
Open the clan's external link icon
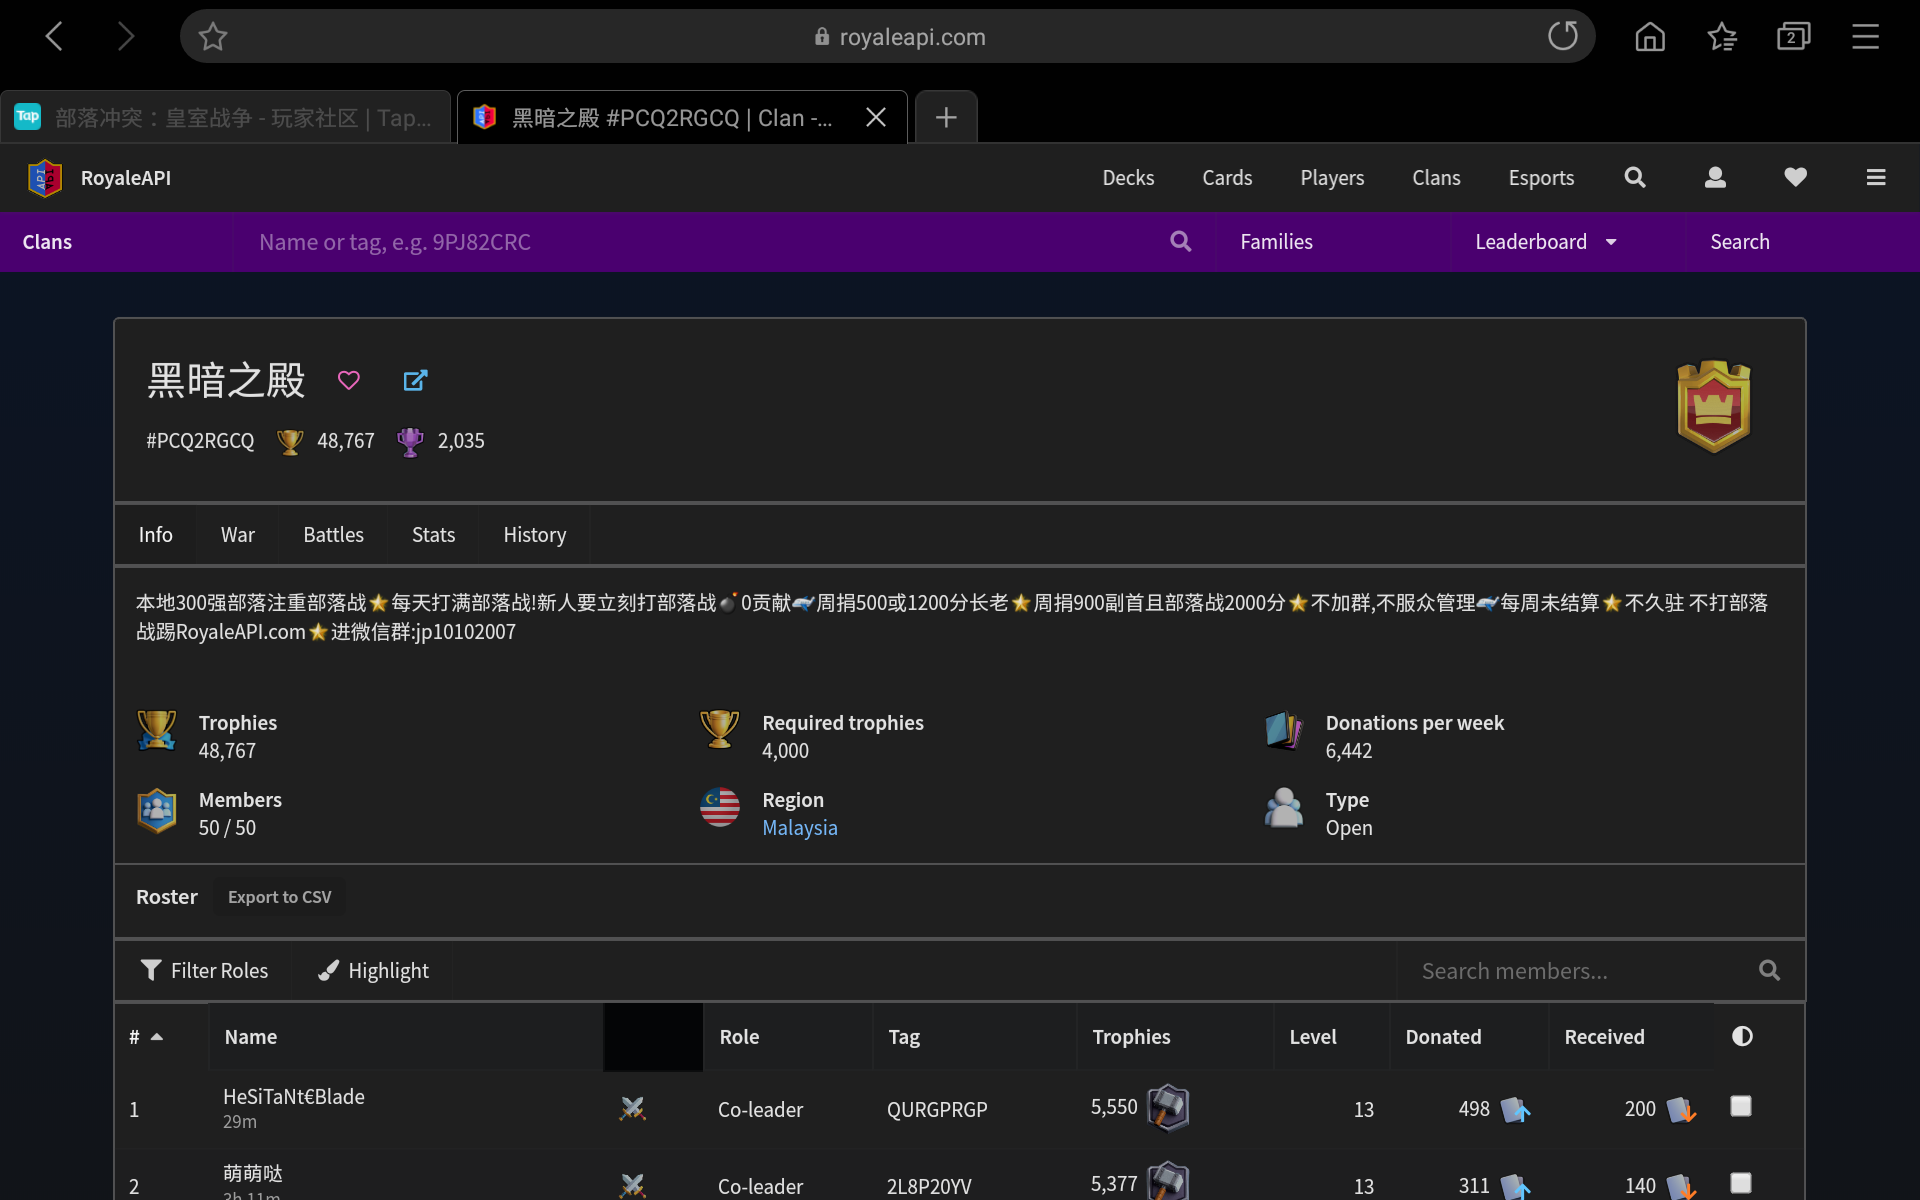tap(415, 380)
